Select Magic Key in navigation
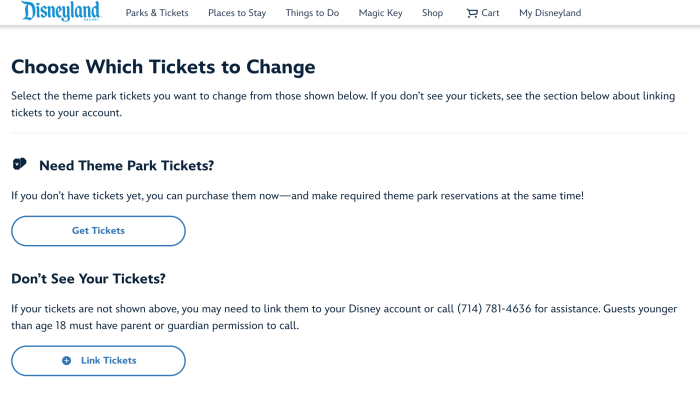700x409 pixels. click(x=380, y=13)
